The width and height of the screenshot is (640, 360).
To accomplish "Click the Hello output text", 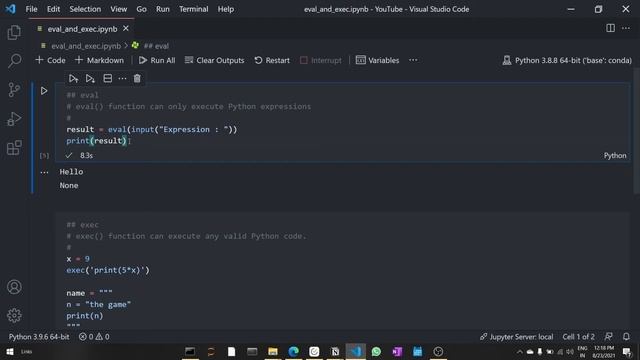I will pos(71,172).
